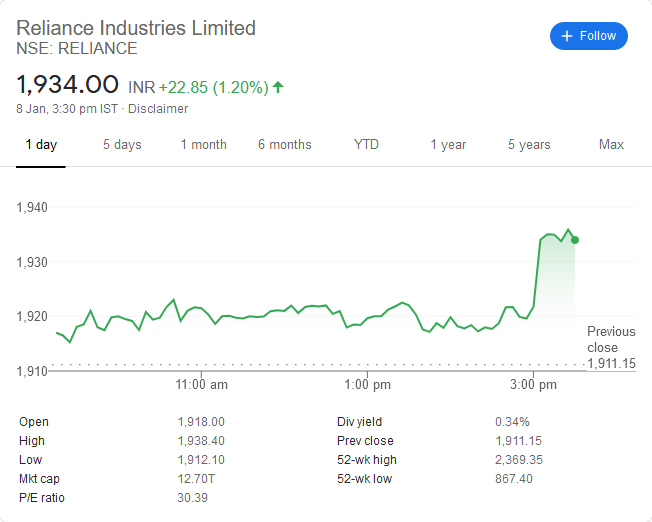The width and height of the screenshot is (652, 522).
Task: Select the 1 day tab
Action: [41, 145]
